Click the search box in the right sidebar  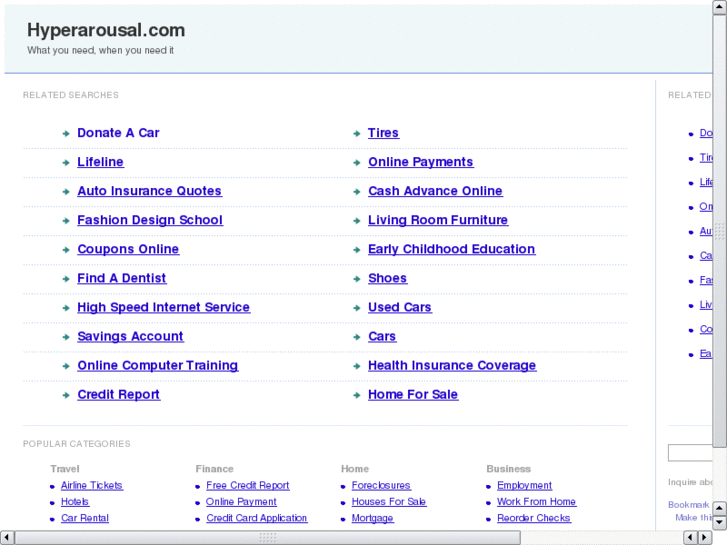[690, 453]
